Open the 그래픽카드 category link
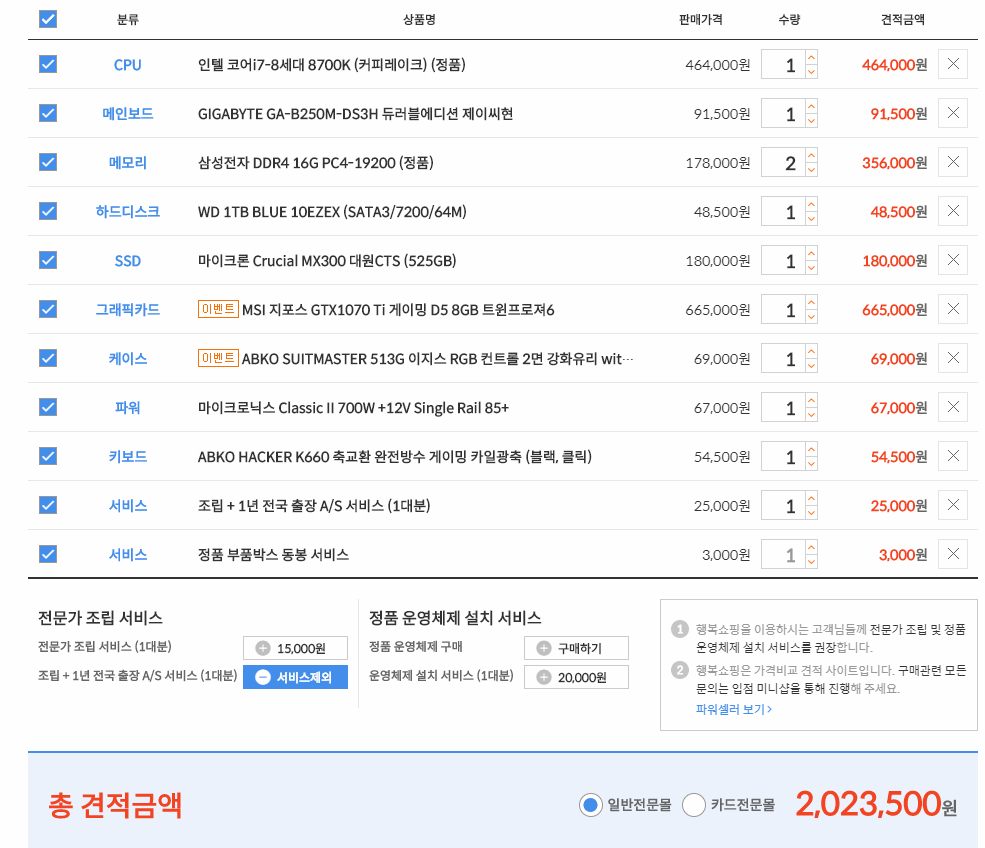 [128, 310]
